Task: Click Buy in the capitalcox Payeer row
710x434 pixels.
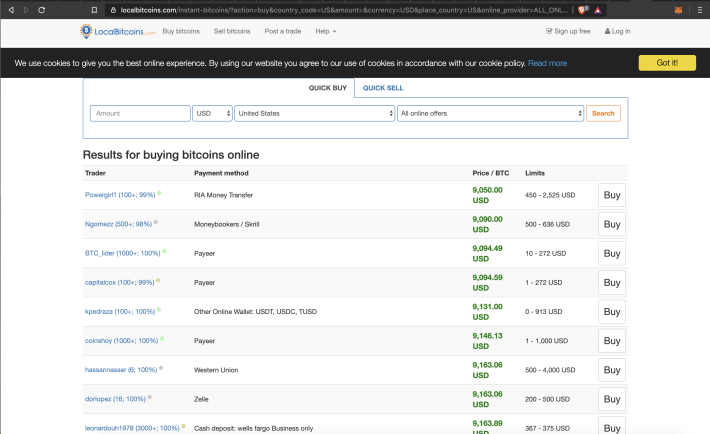Action: [x=612, y=282]
